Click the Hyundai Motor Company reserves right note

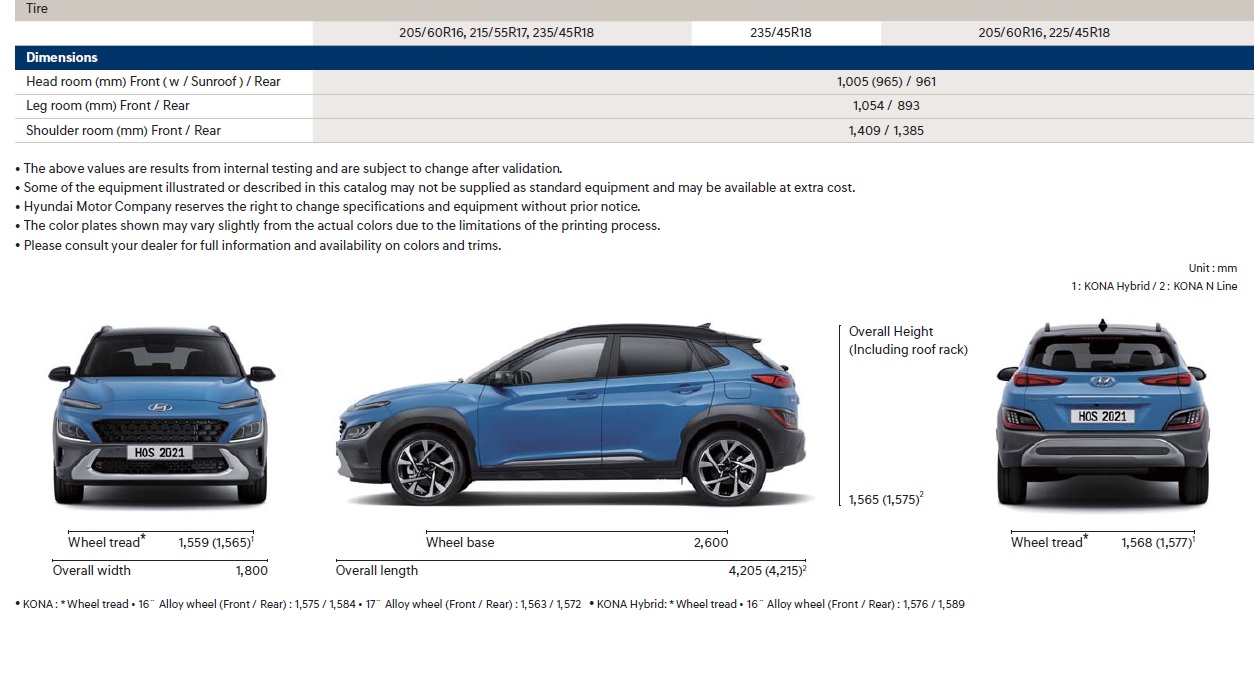[x=327, y=206]
